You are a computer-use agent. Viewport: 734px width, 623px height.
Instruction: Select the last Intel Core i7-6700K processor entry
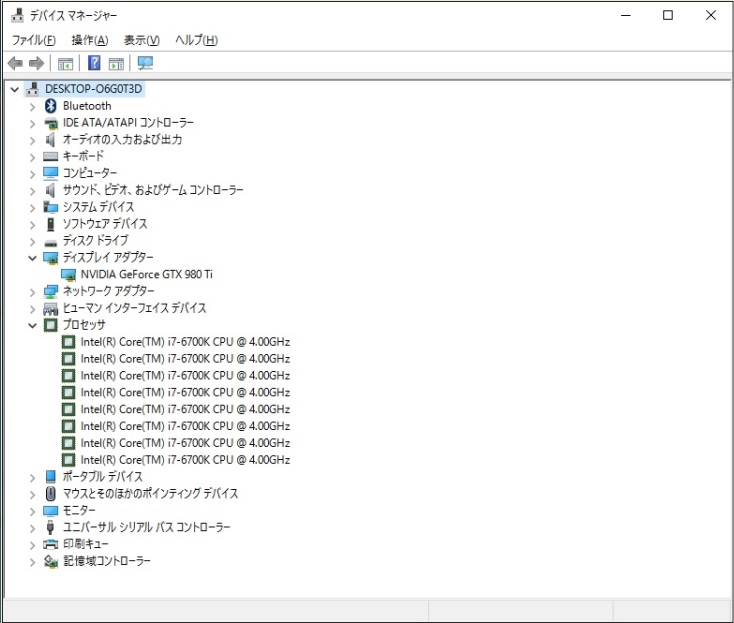pos(185,460)
